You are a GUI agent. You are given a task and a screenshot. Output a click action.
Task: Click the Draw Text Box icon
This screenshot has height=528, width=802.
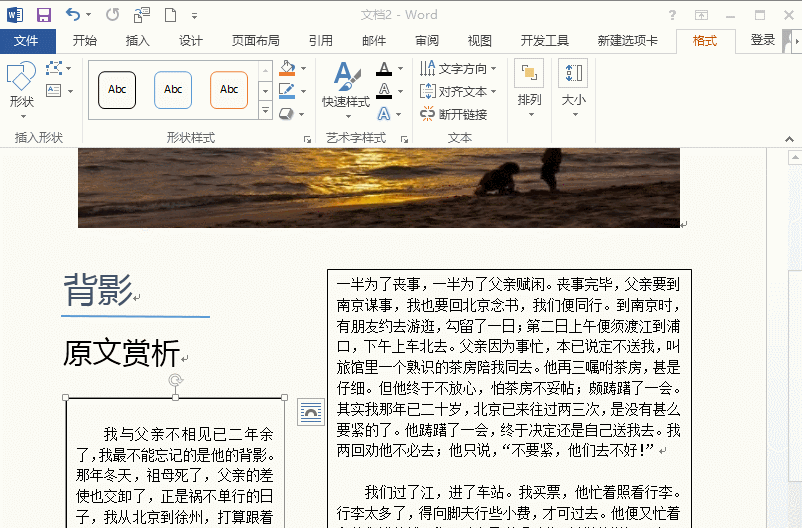click(53, 91)
